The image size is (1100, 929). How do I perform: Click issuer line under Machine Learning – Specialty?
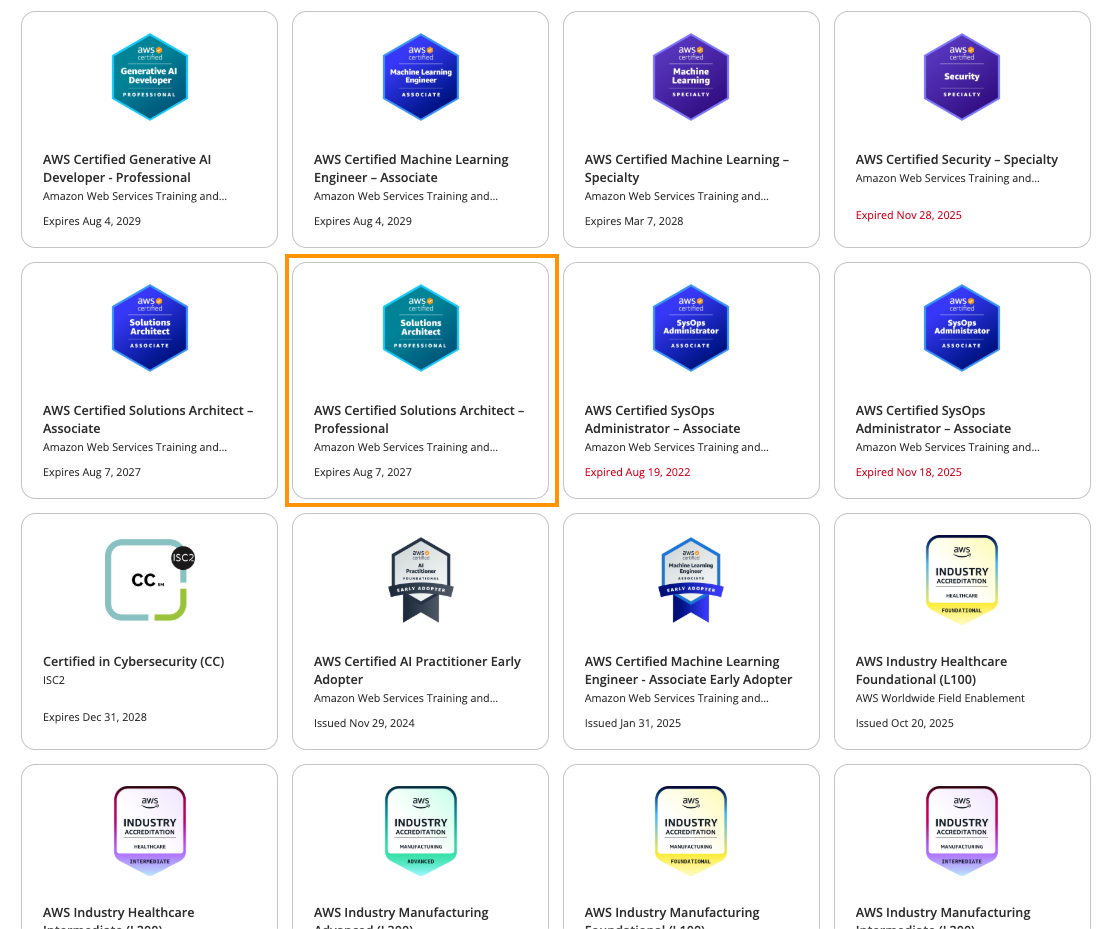(676, 196)
